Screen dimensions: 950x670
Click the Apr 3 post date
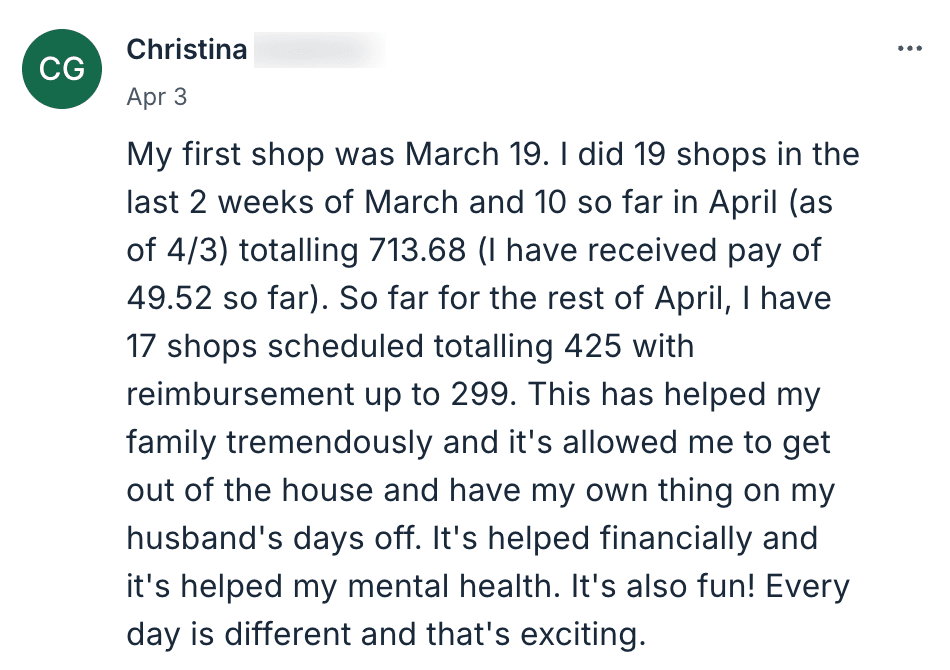(x=157, y=97)
